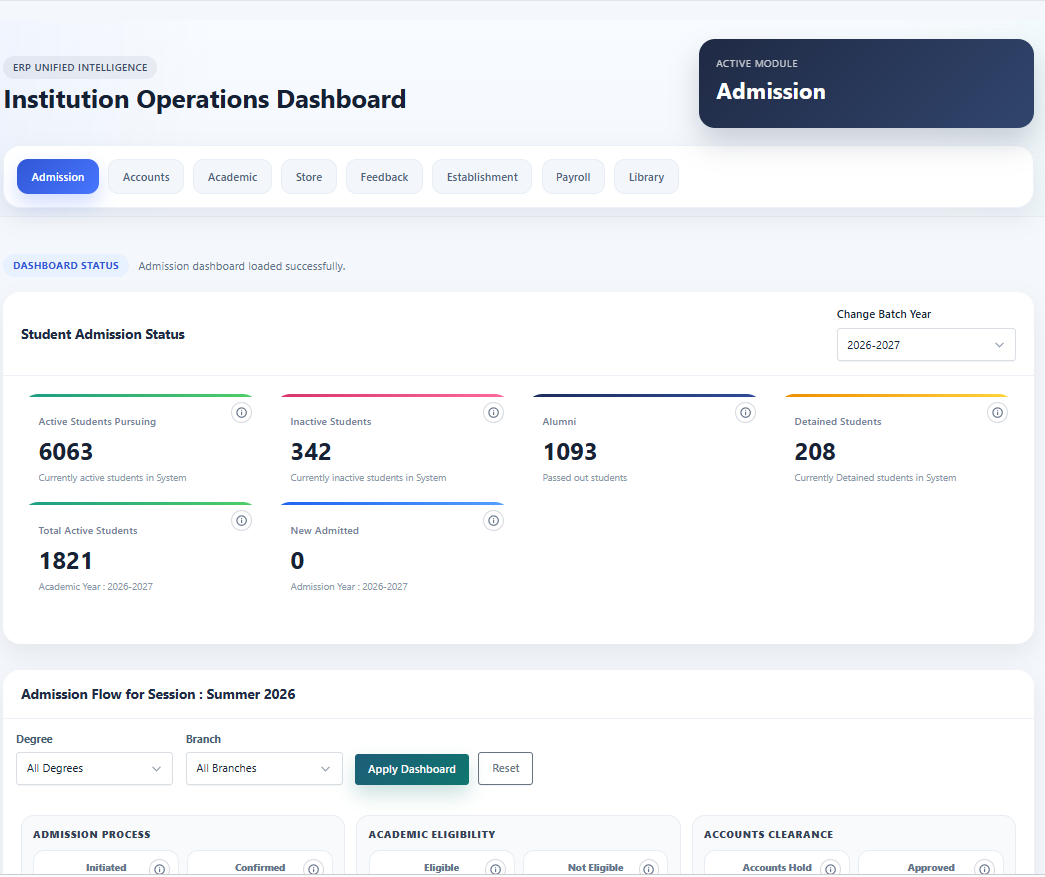The width and height of the screenshot is (1045, 877).
Task: Switch to the Accounts module tab
Action: 146,177
